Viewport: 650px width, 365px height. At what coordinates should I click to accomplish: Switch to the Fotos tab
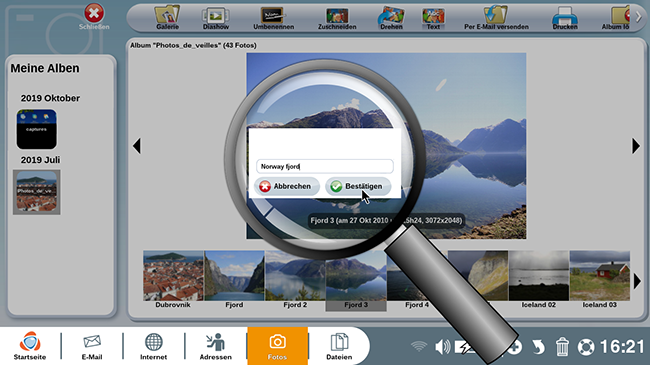point(277,346)
